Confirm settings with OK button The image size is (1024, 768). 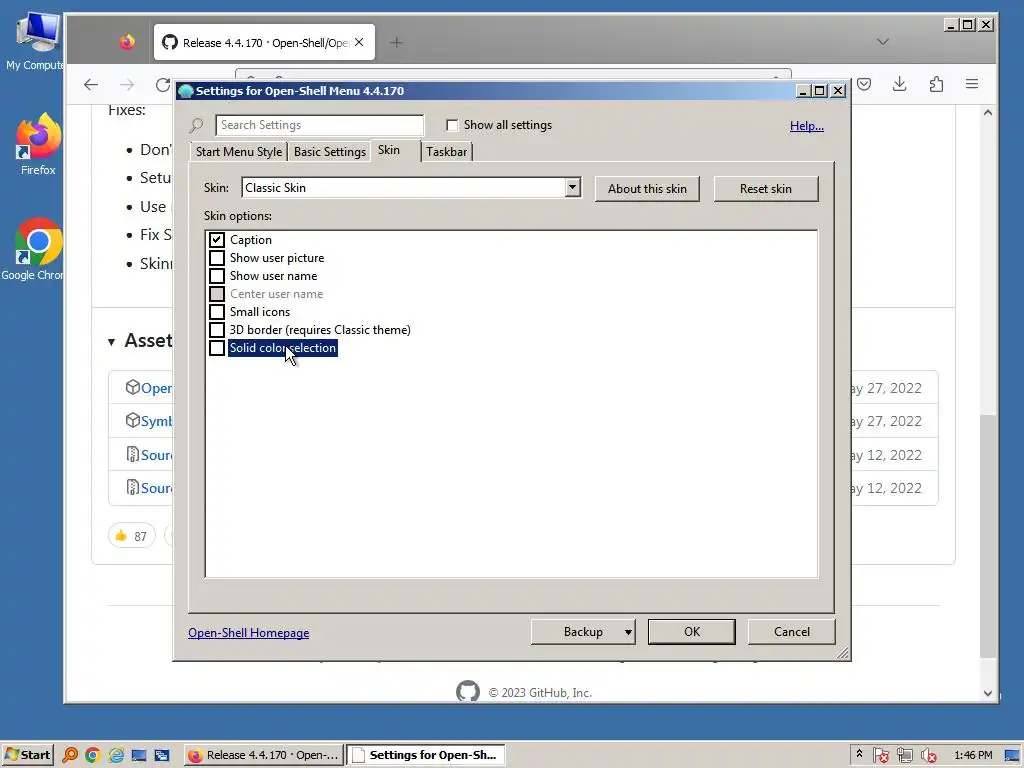[692, 632]
